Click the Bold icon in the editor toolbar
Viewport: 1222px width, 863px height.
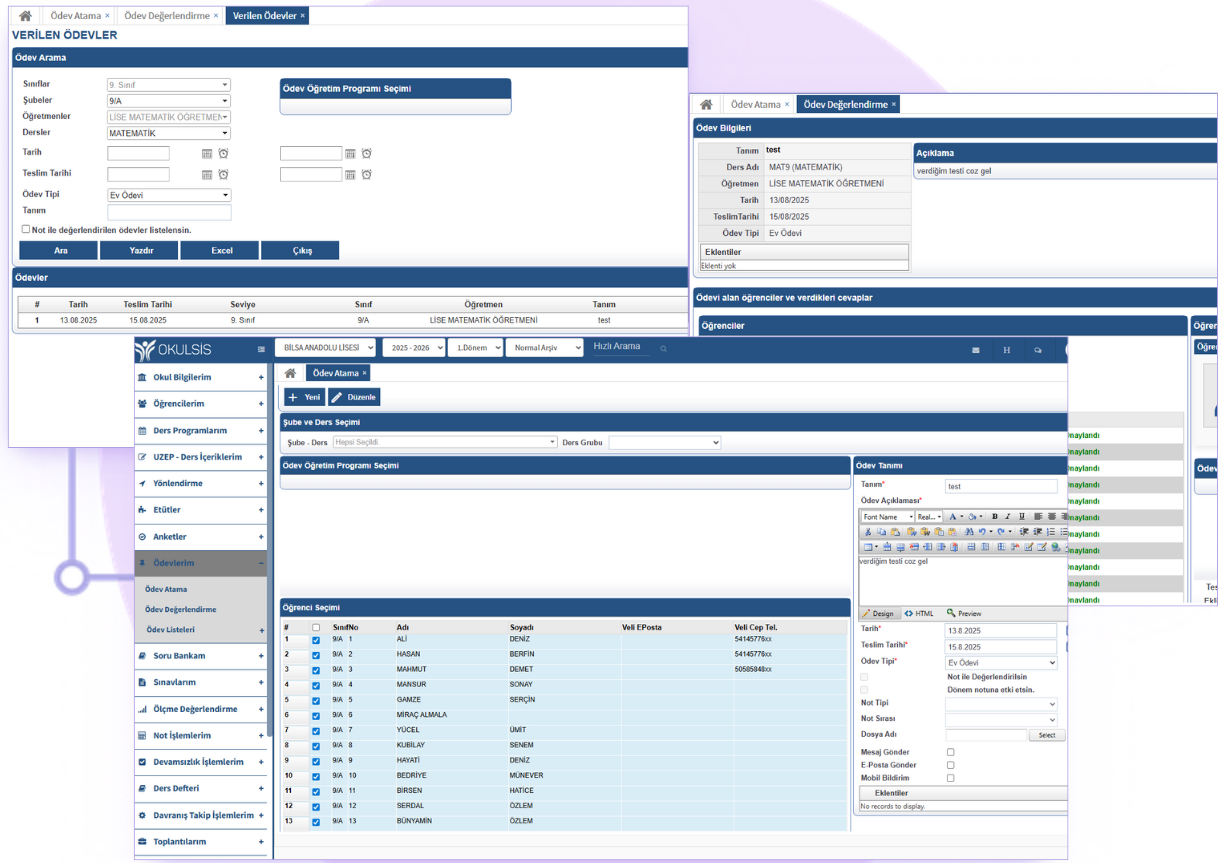995,517
